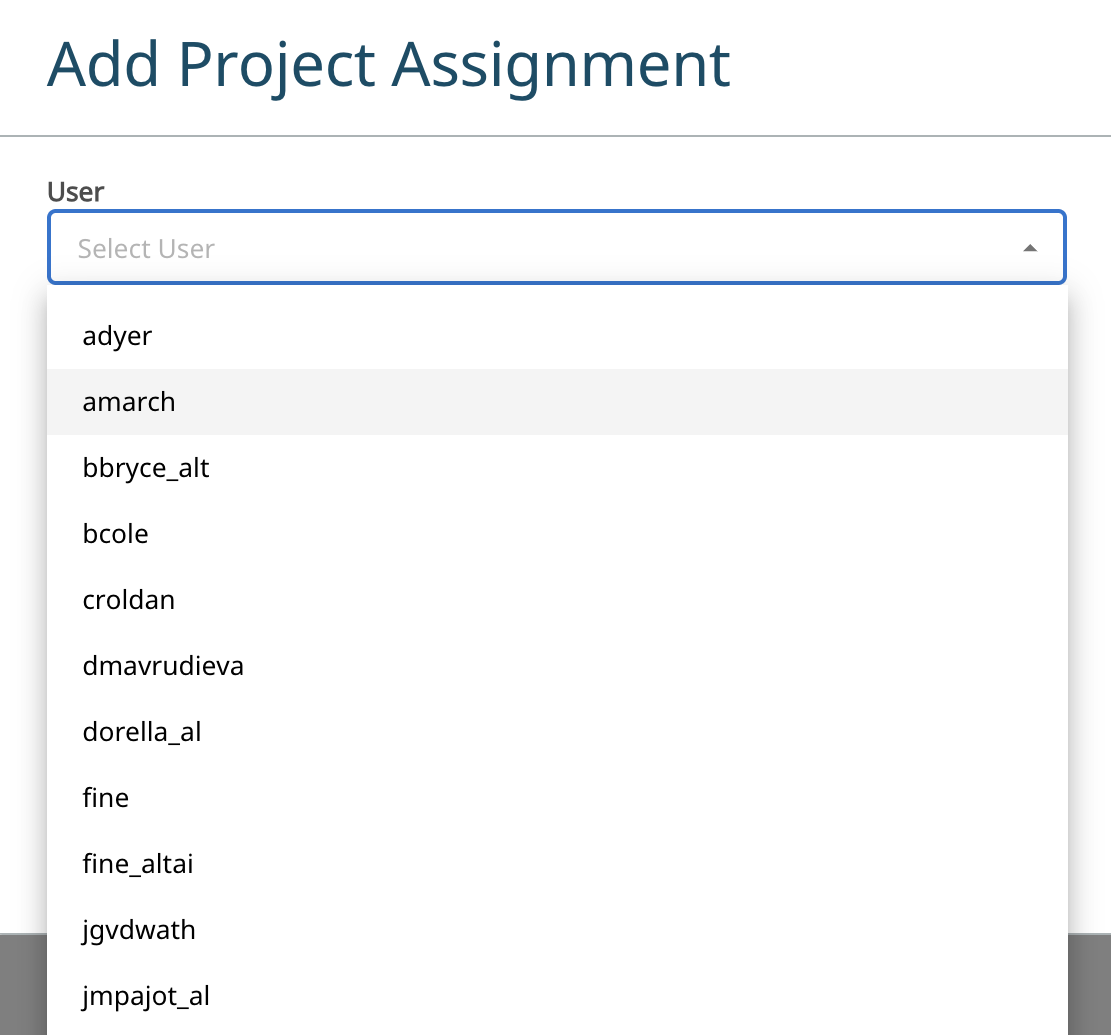Choose fine_altai in the user list
Screen dimensions: 1111x1035
coord(138,864)
